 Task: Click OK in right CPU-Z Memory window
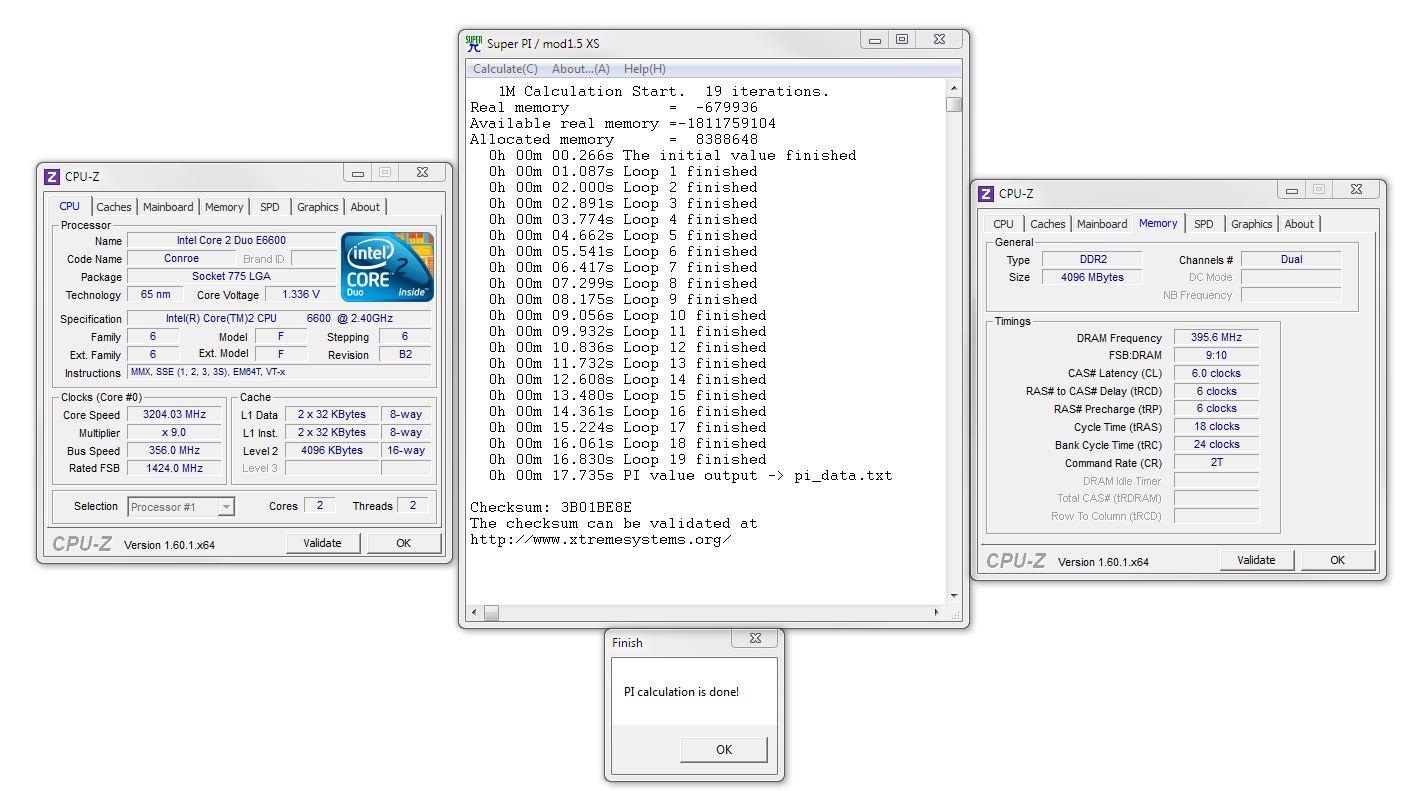[1337, 560]
